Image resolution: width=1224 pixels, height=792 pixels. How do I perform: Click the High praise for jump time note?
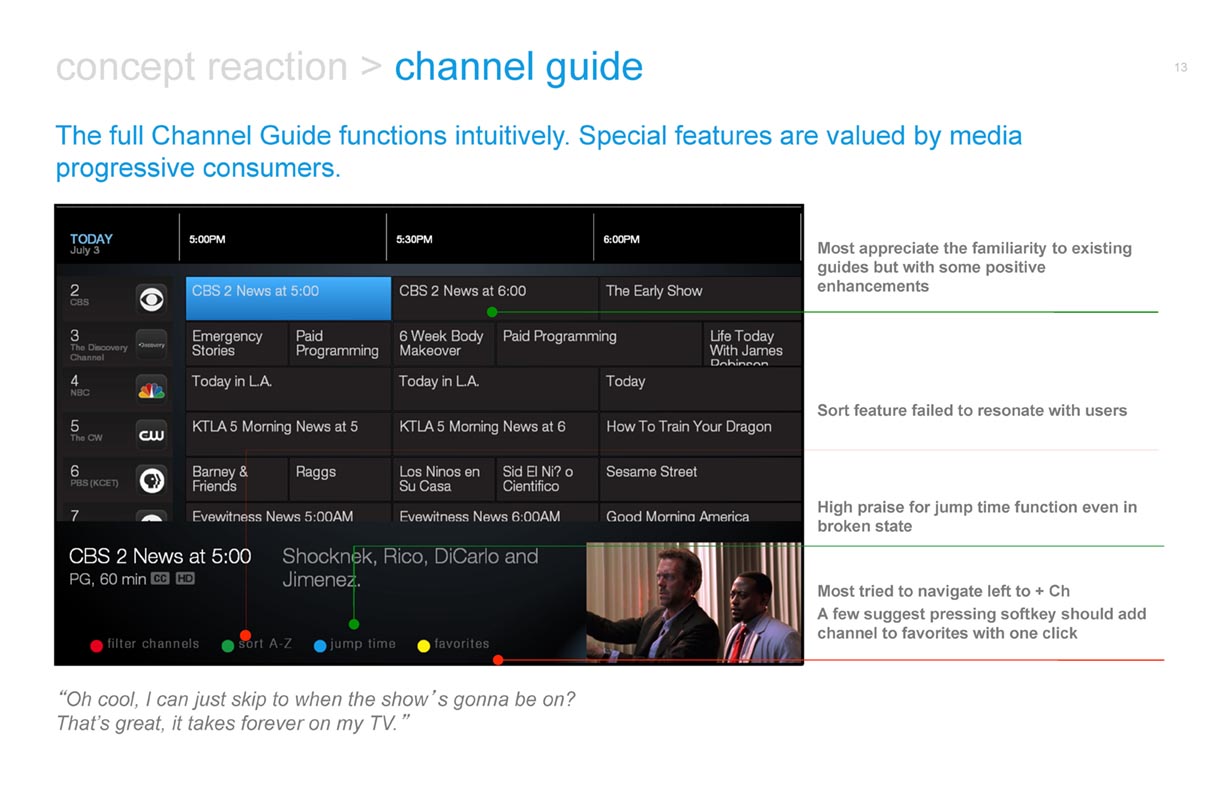[977, 516]
